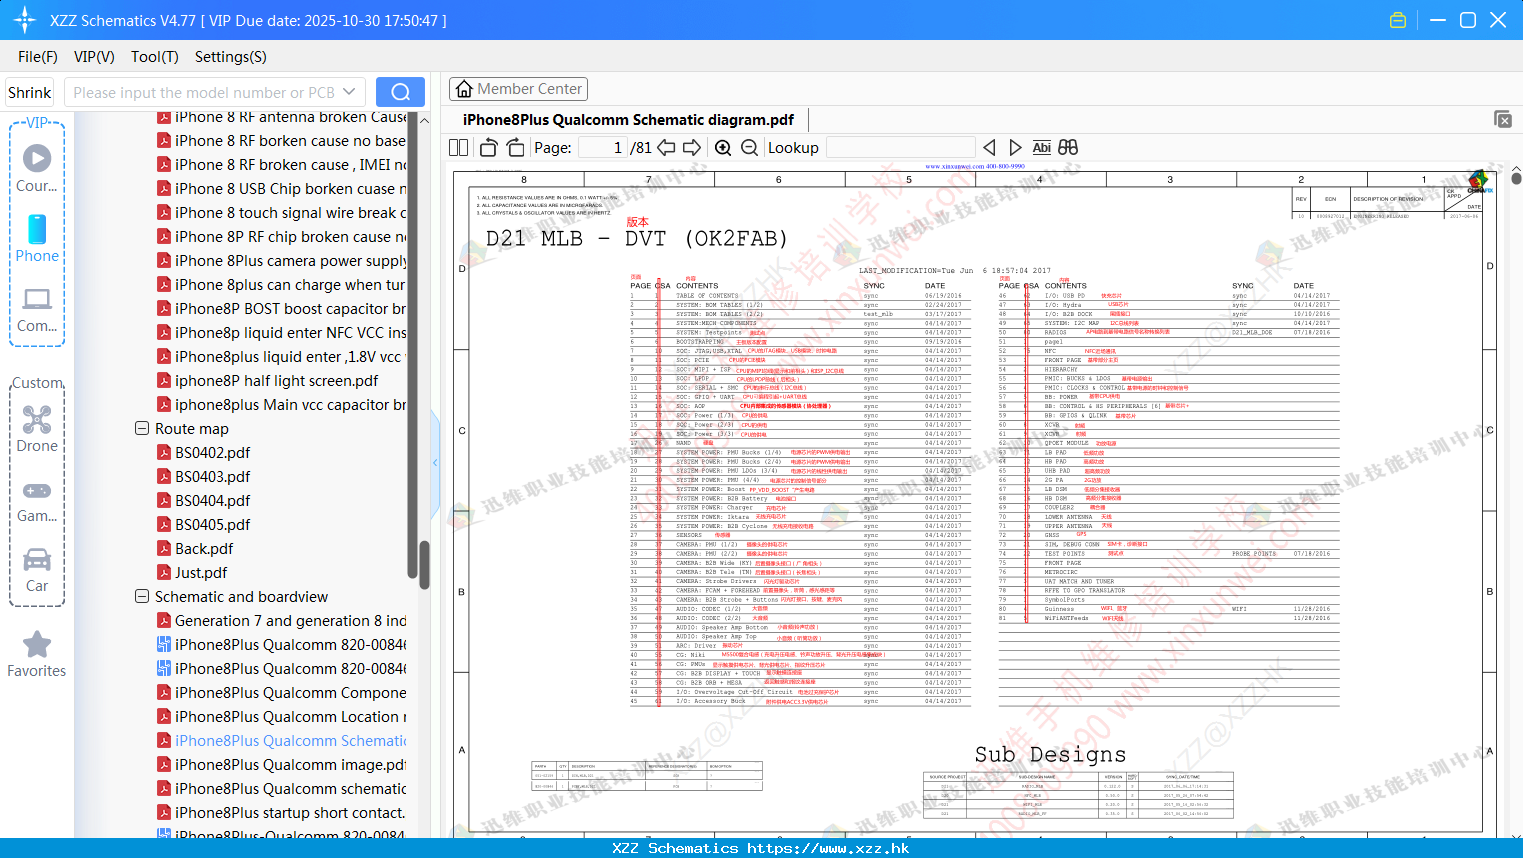Open iPhone 8Plus camera power supply file

coord(282,260)
